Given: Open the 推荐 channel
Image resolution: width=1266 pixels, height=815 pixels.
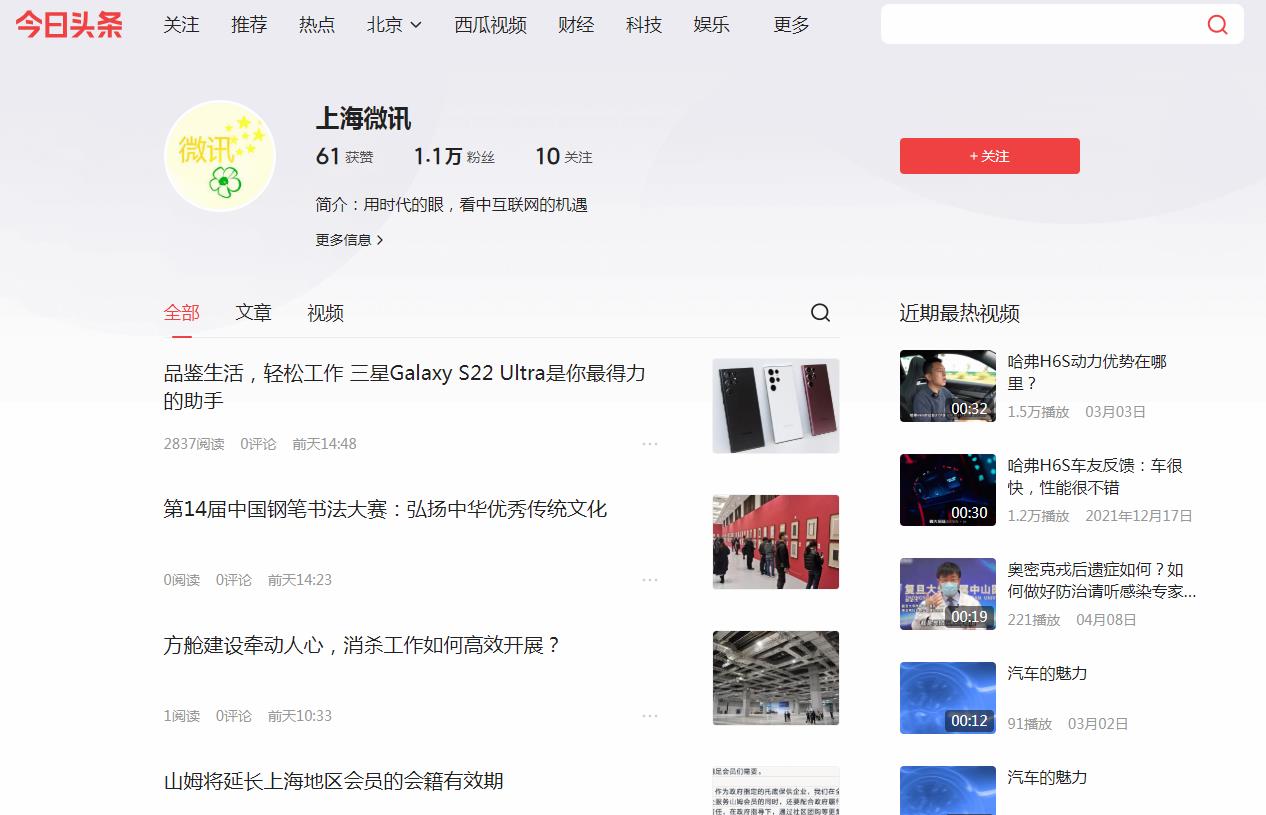Looking at the screenshot, I should coord(249,25).
